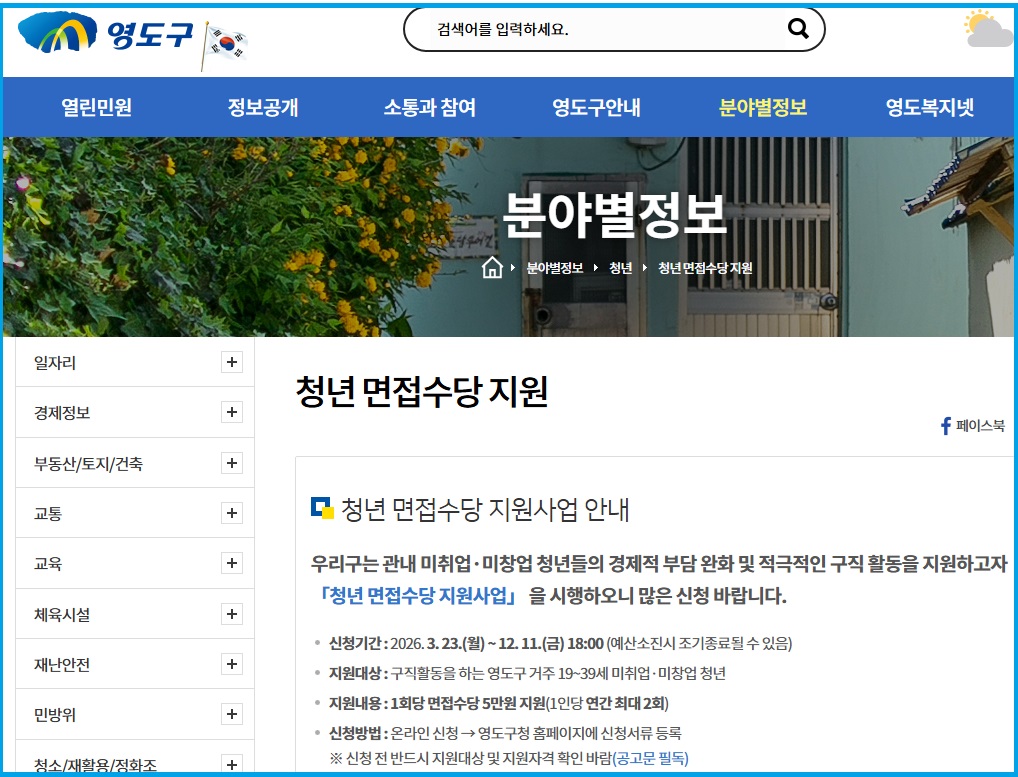The image size is (1018, 777).
Task: Click the large 분야별정보 banner title
Action: click(x=614, y=216)
